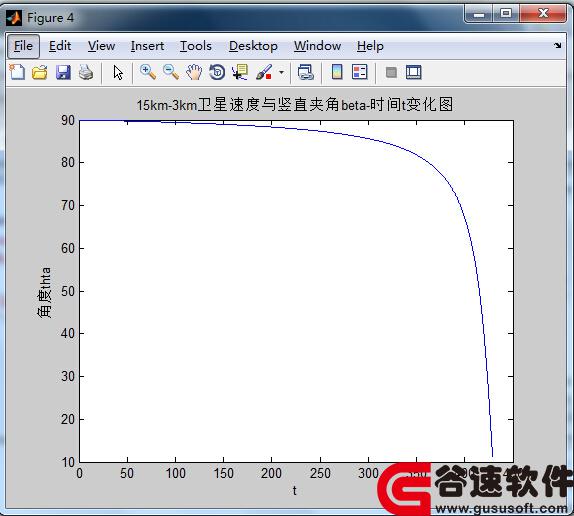
Task: Open the Tools menu
Action: [x=196, y=46]
